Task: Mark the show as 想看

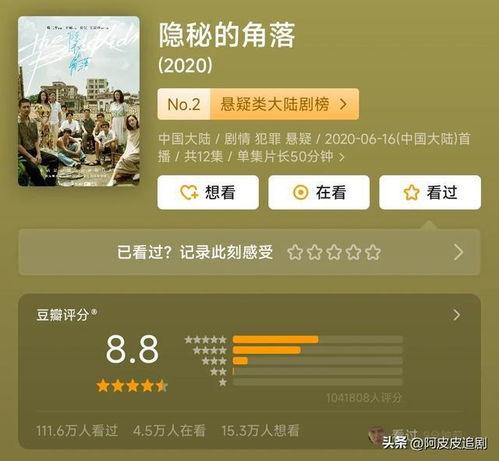Action: 208,192
